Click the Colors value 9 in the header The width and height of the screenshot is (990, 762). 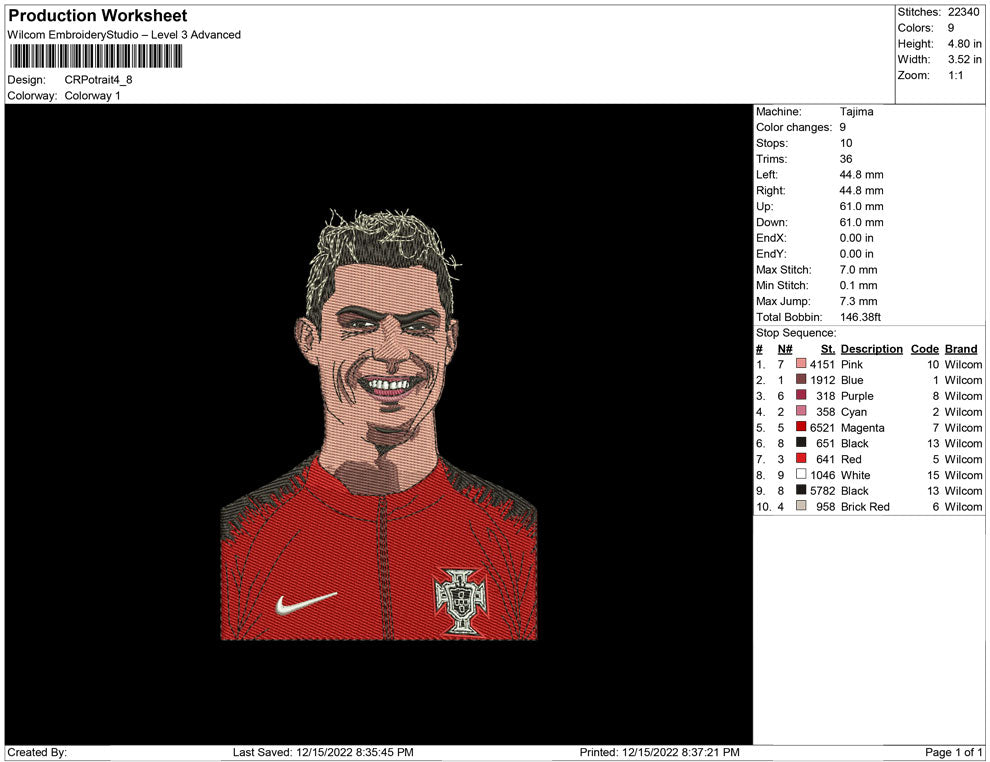coord(951,28)
